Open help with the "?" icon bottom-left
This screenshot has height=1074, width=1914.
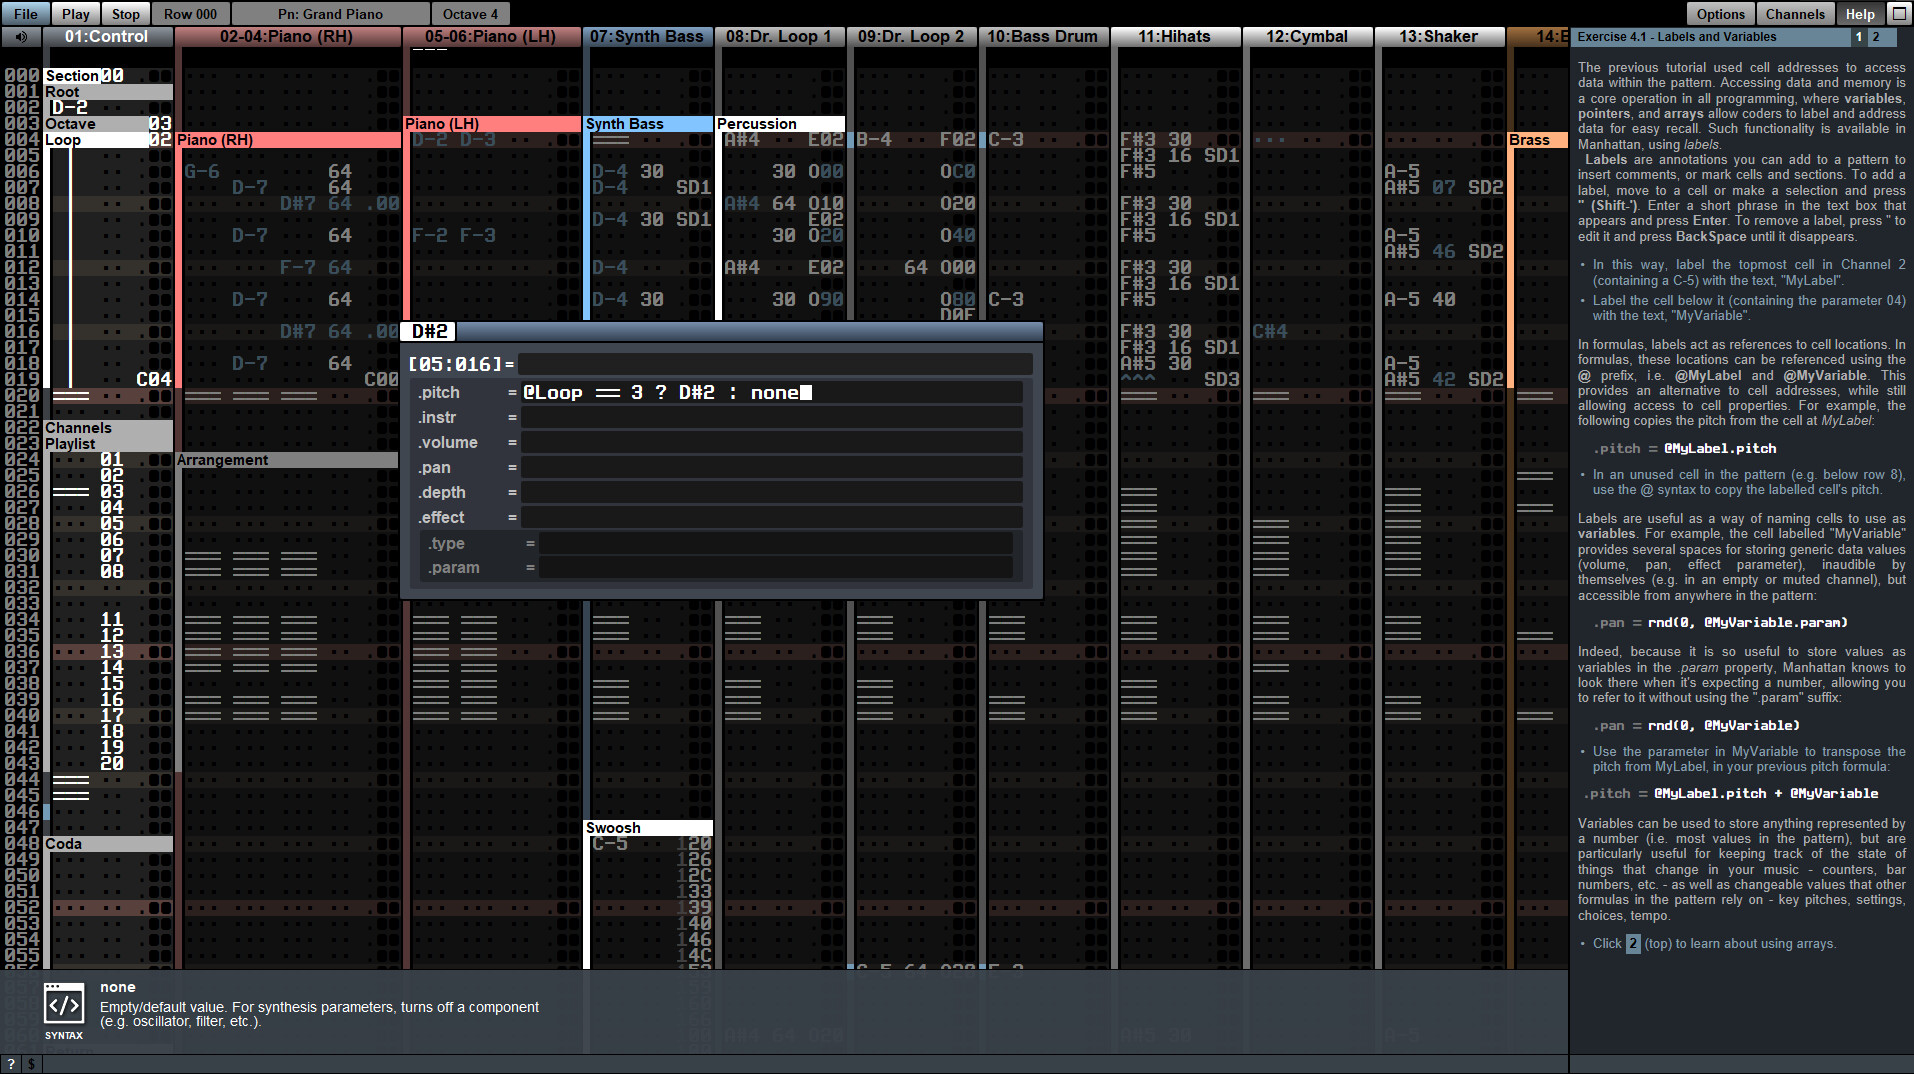point(9,1063)
